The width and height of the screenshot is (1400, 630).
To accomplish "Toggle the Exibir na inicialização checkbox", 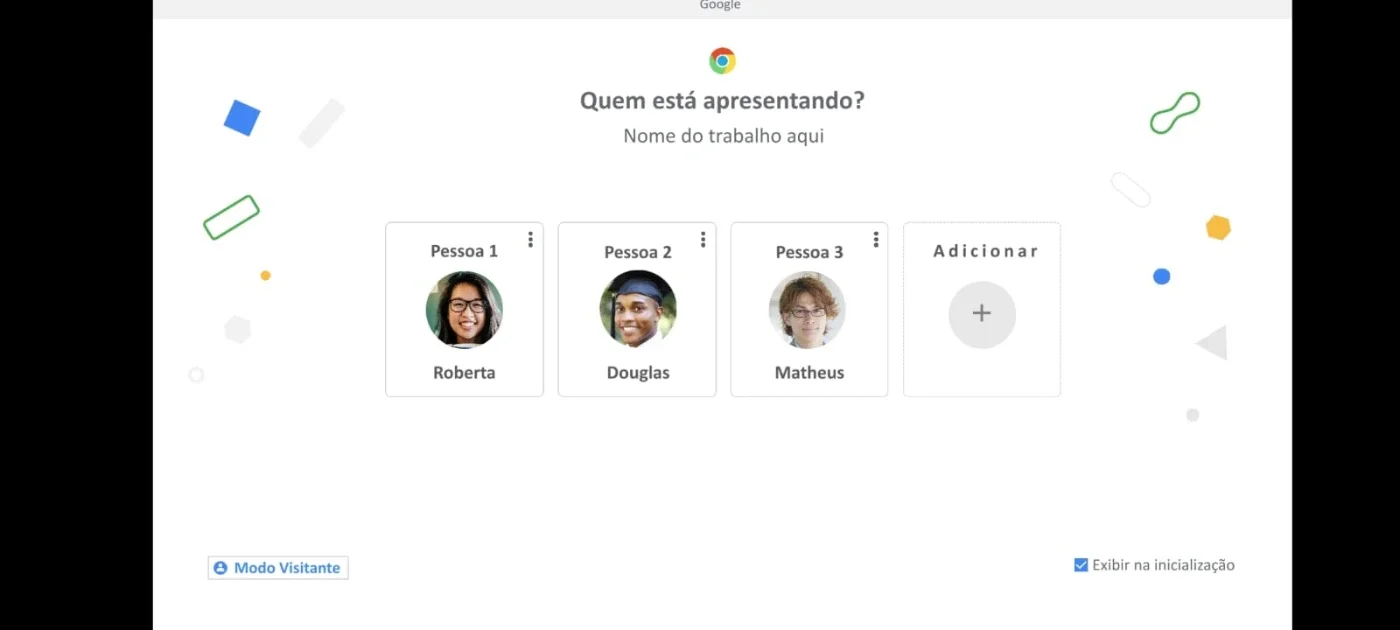I will 1081,565.
